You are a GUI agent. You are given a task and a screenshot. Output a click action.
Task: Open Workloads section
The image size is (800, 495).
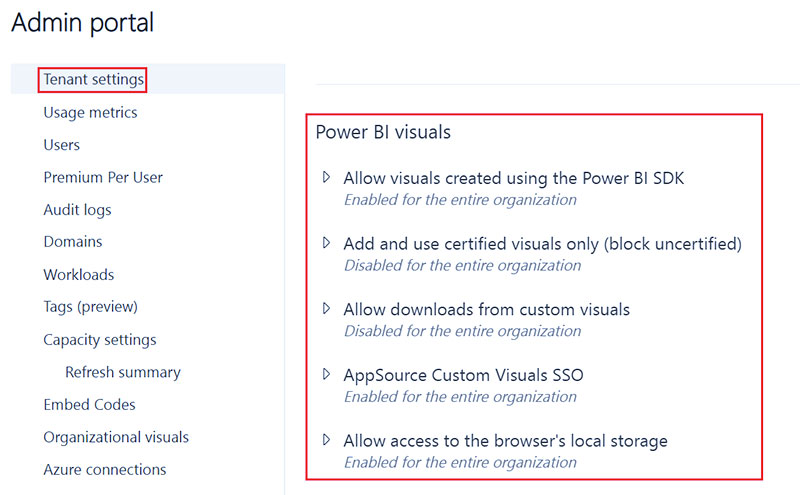[x=79, y=275]
